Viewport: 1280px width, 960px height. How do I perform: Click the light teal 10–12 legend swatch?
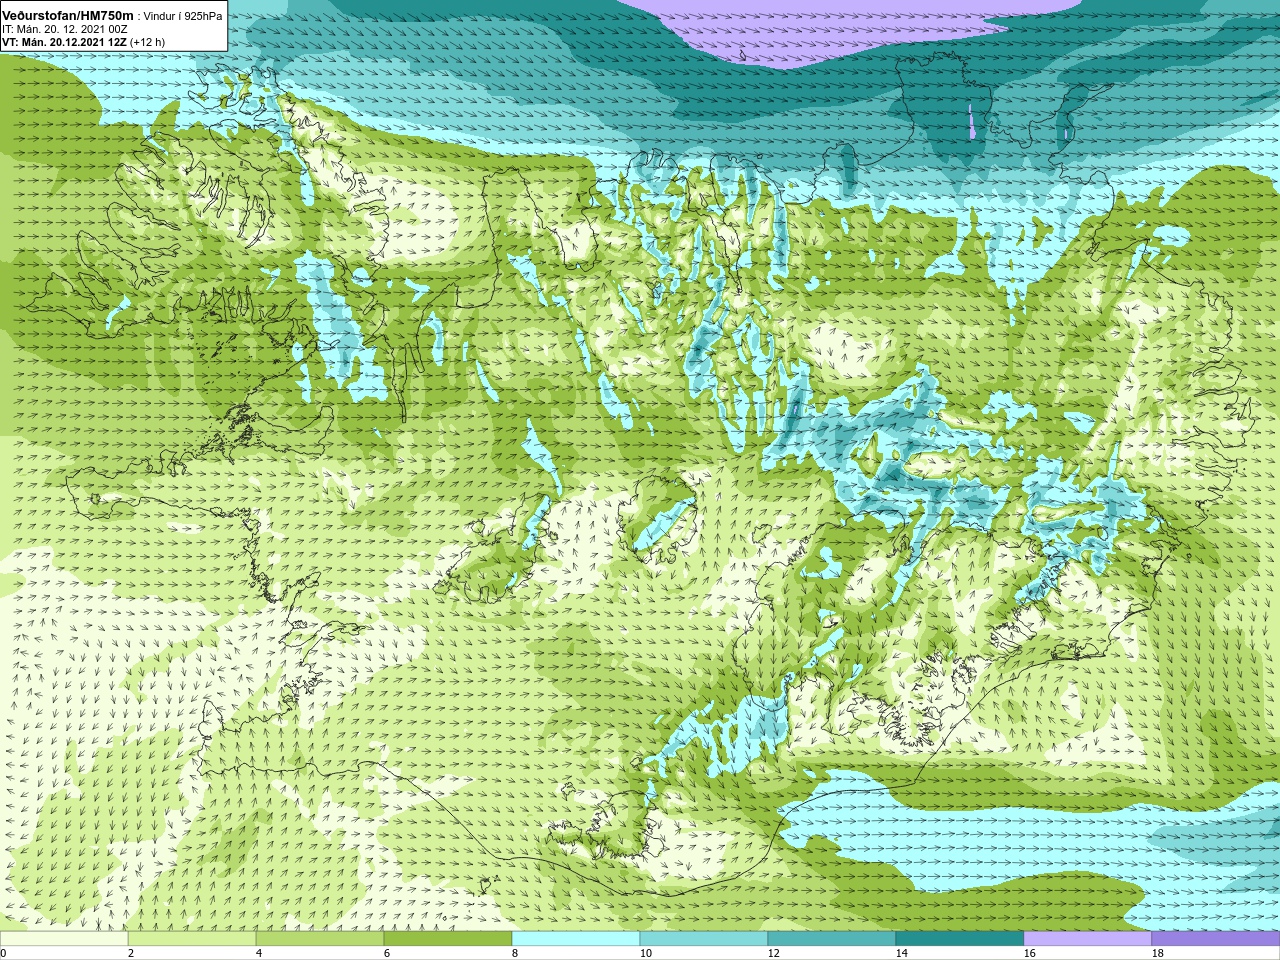point(704,939)
